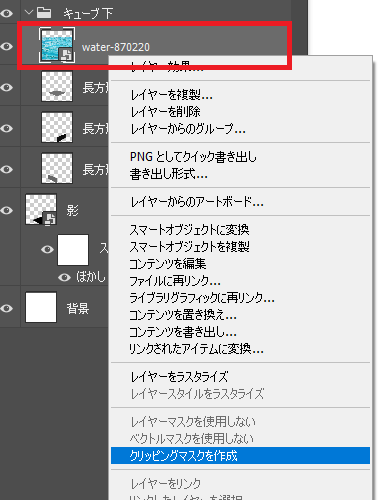
Task: Click smart object badge on 影 thumbnail
Action: click(50, 219)
